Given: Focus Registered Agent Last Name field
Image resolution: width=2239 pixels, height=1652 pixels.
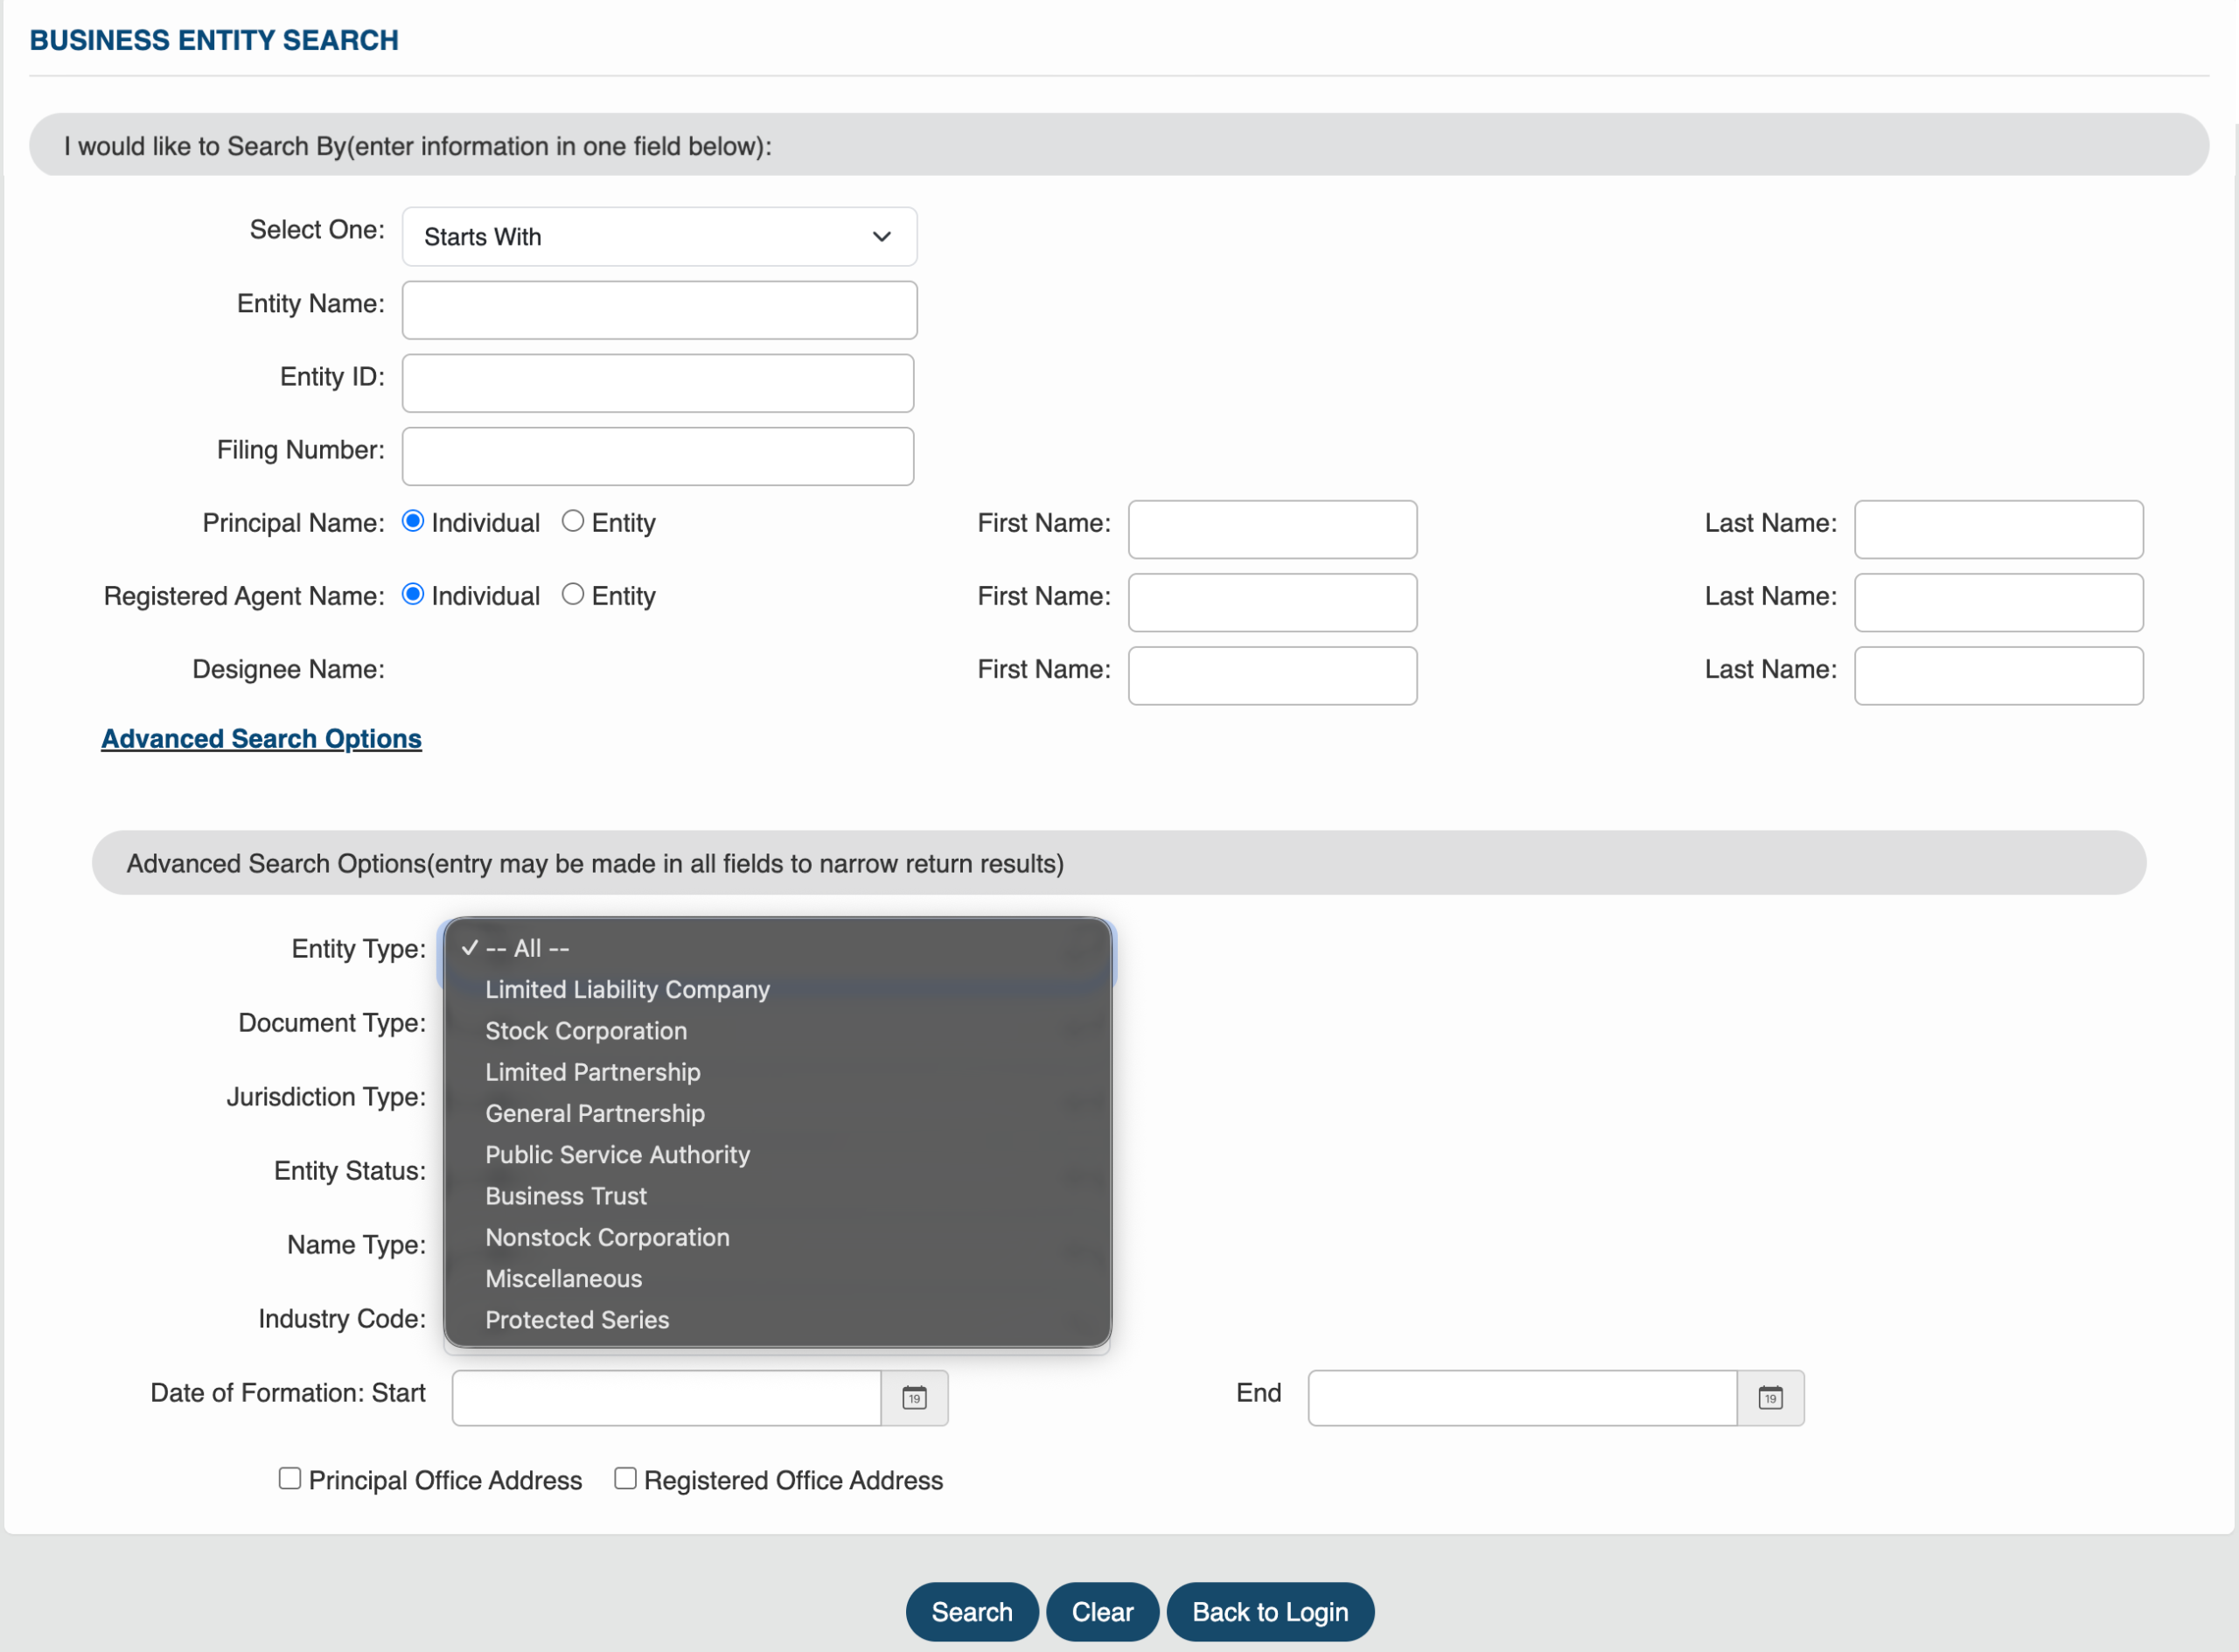Looking at the screenshot, I should click(x=1999, y=602).
